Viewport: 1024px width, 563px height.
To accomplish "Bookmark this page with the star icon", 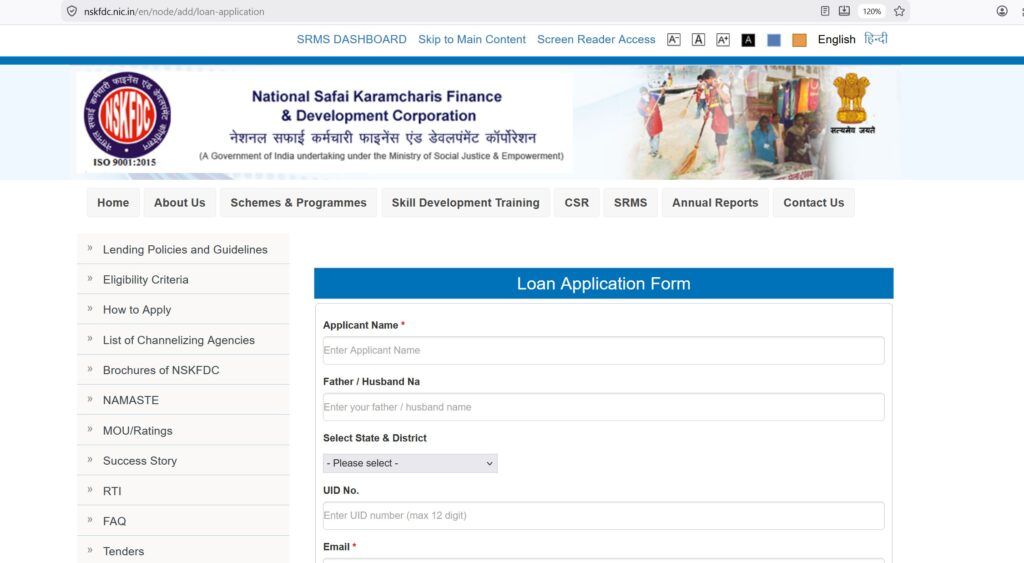I will pos(899,11).
